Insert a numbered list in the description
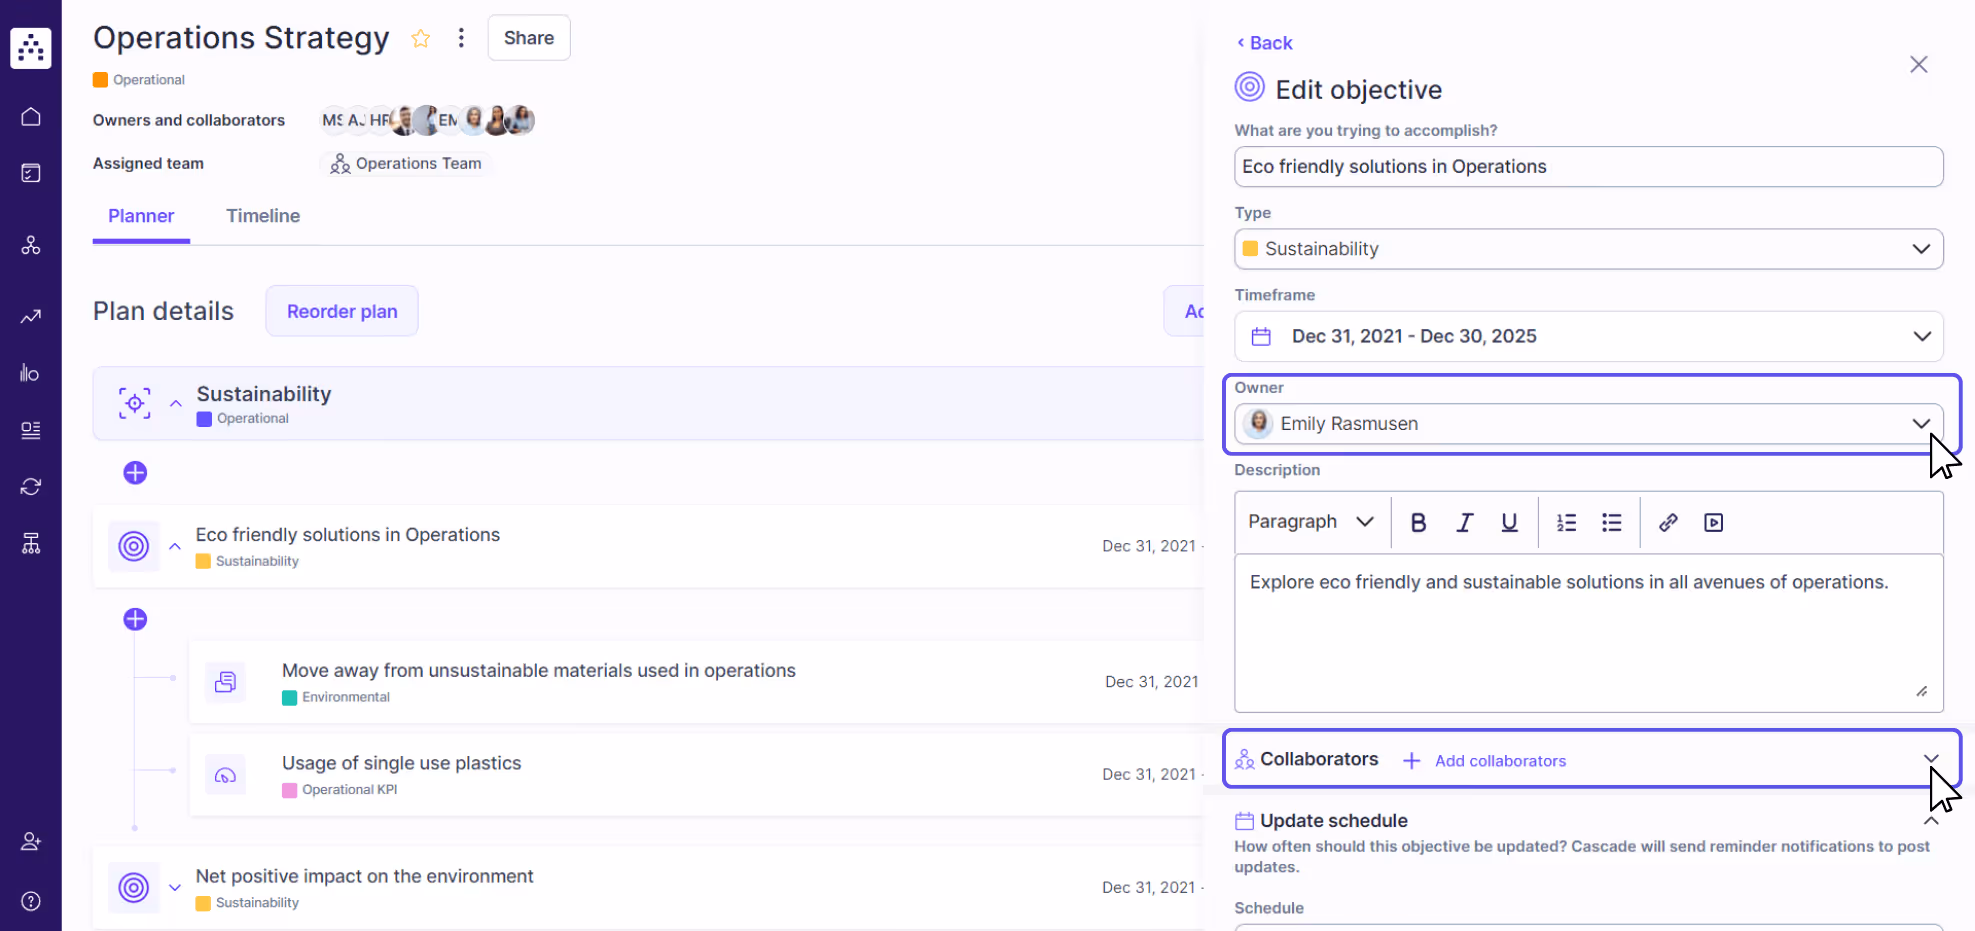The height and width of the screenshot is (931, 1975). (1566, 521)
